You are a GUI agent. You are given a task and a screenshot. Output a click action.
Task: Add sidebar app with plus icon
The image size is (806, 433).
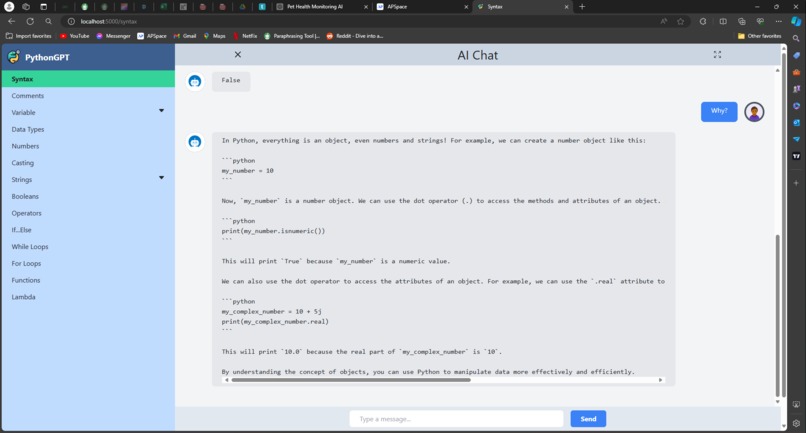(796, 183)
